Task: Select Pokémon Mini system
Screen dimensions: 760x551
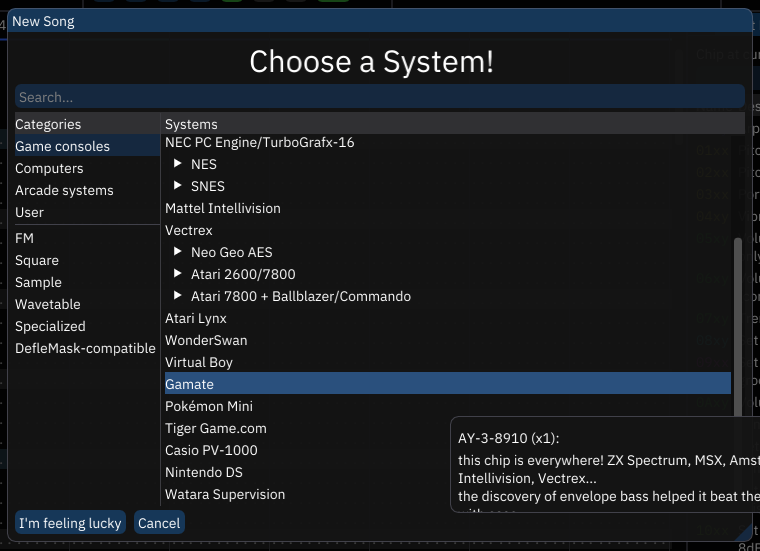Action: tap(209, 406)
